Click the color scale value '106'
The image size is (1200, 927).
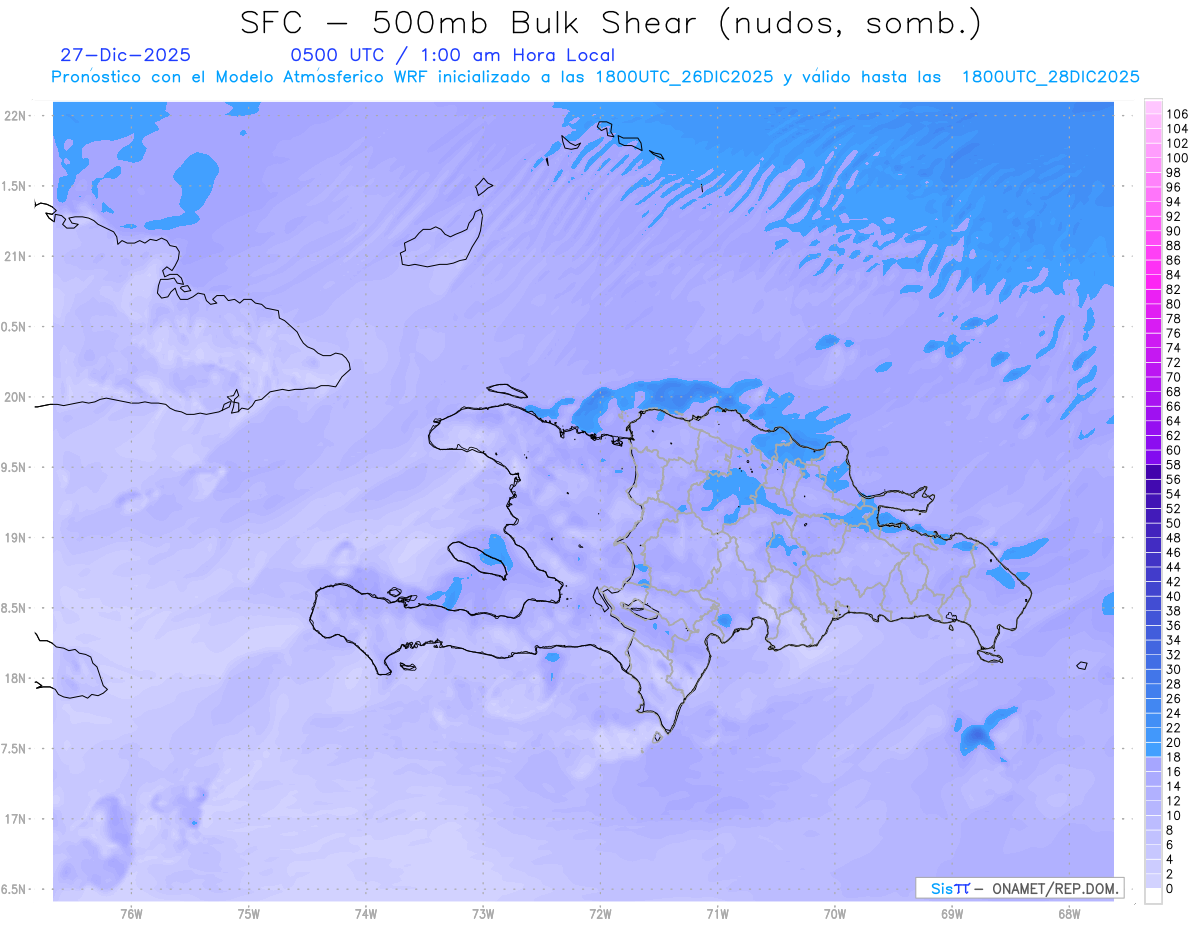(1177, 115)
